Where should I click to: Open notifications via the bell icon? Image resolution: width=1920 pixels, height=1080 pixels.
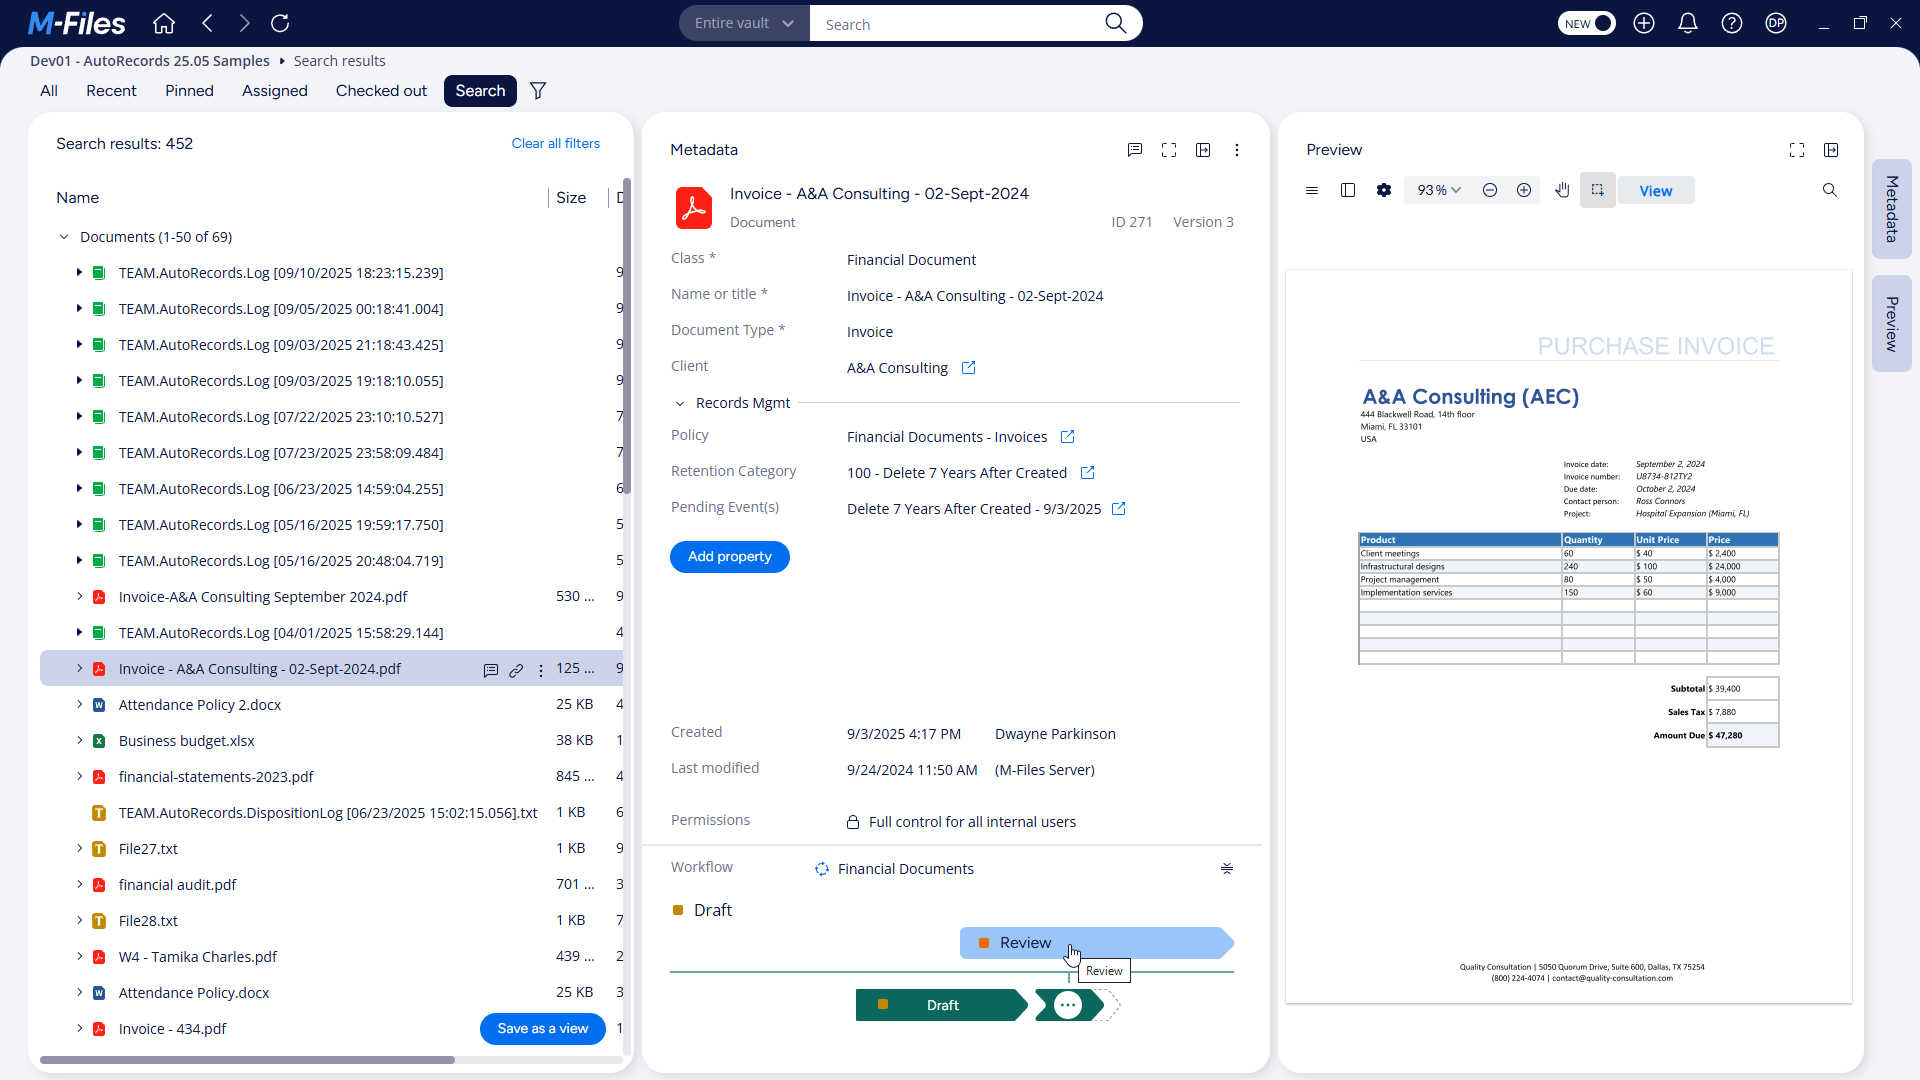click(x=1688, y=23)
